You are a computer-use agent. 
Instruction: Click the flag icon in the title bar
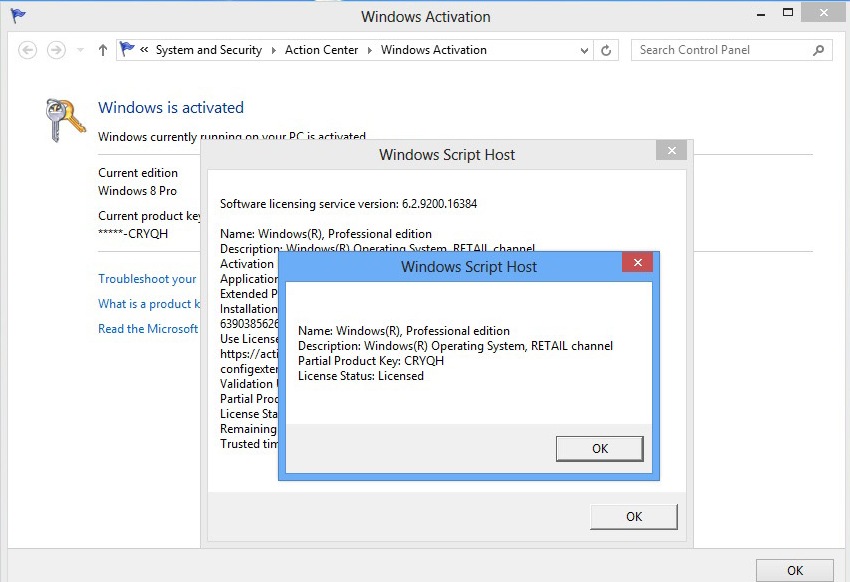point(17,16)
